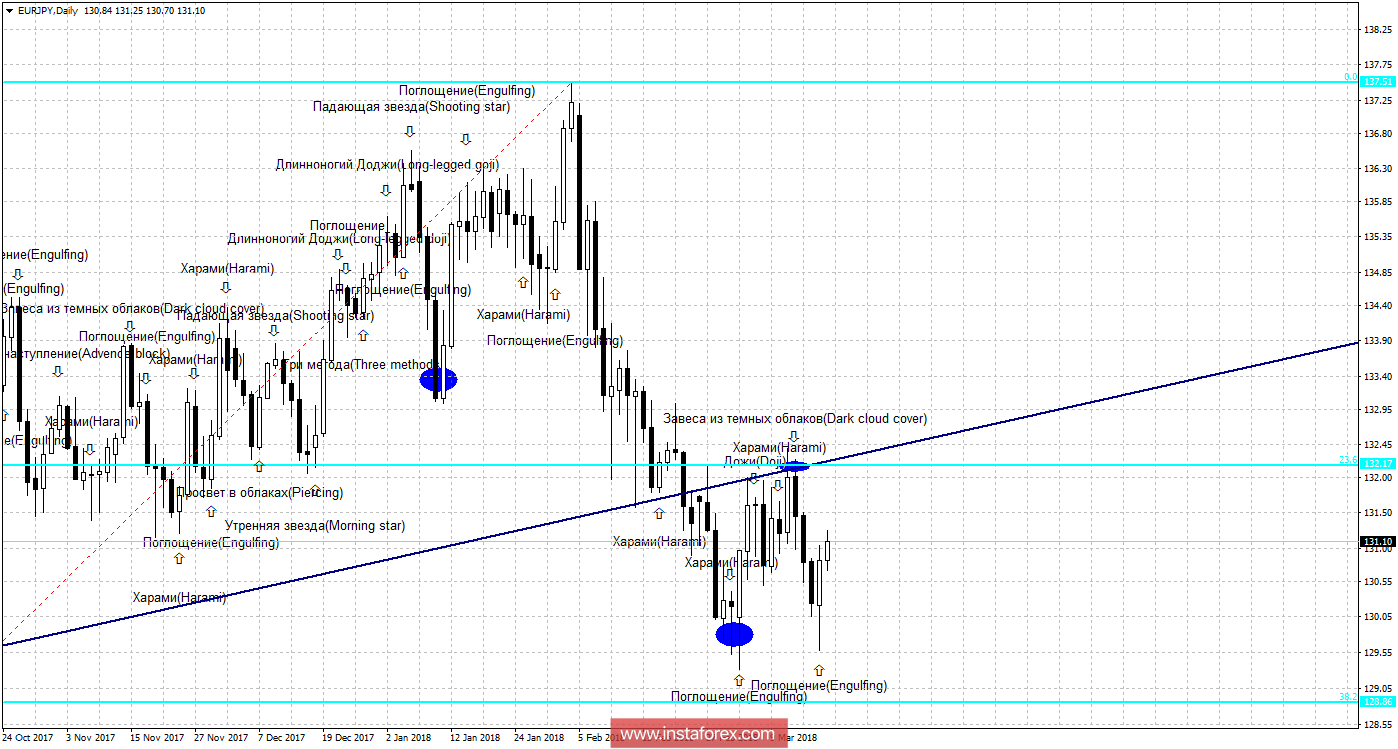Click the topmost 'Поглощение(Engulfing)' label at chart peak
Viewport: 1398px width, 749px height.
tap(467, 90)
